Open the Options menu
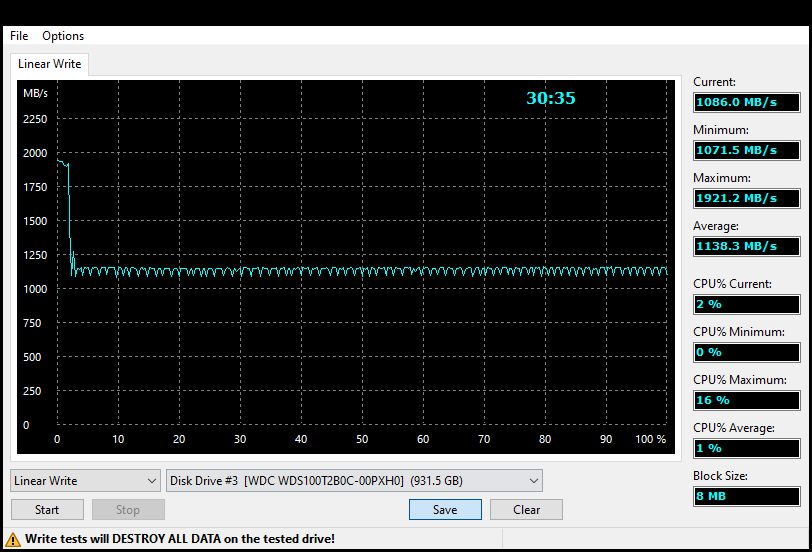 [63, 36]
